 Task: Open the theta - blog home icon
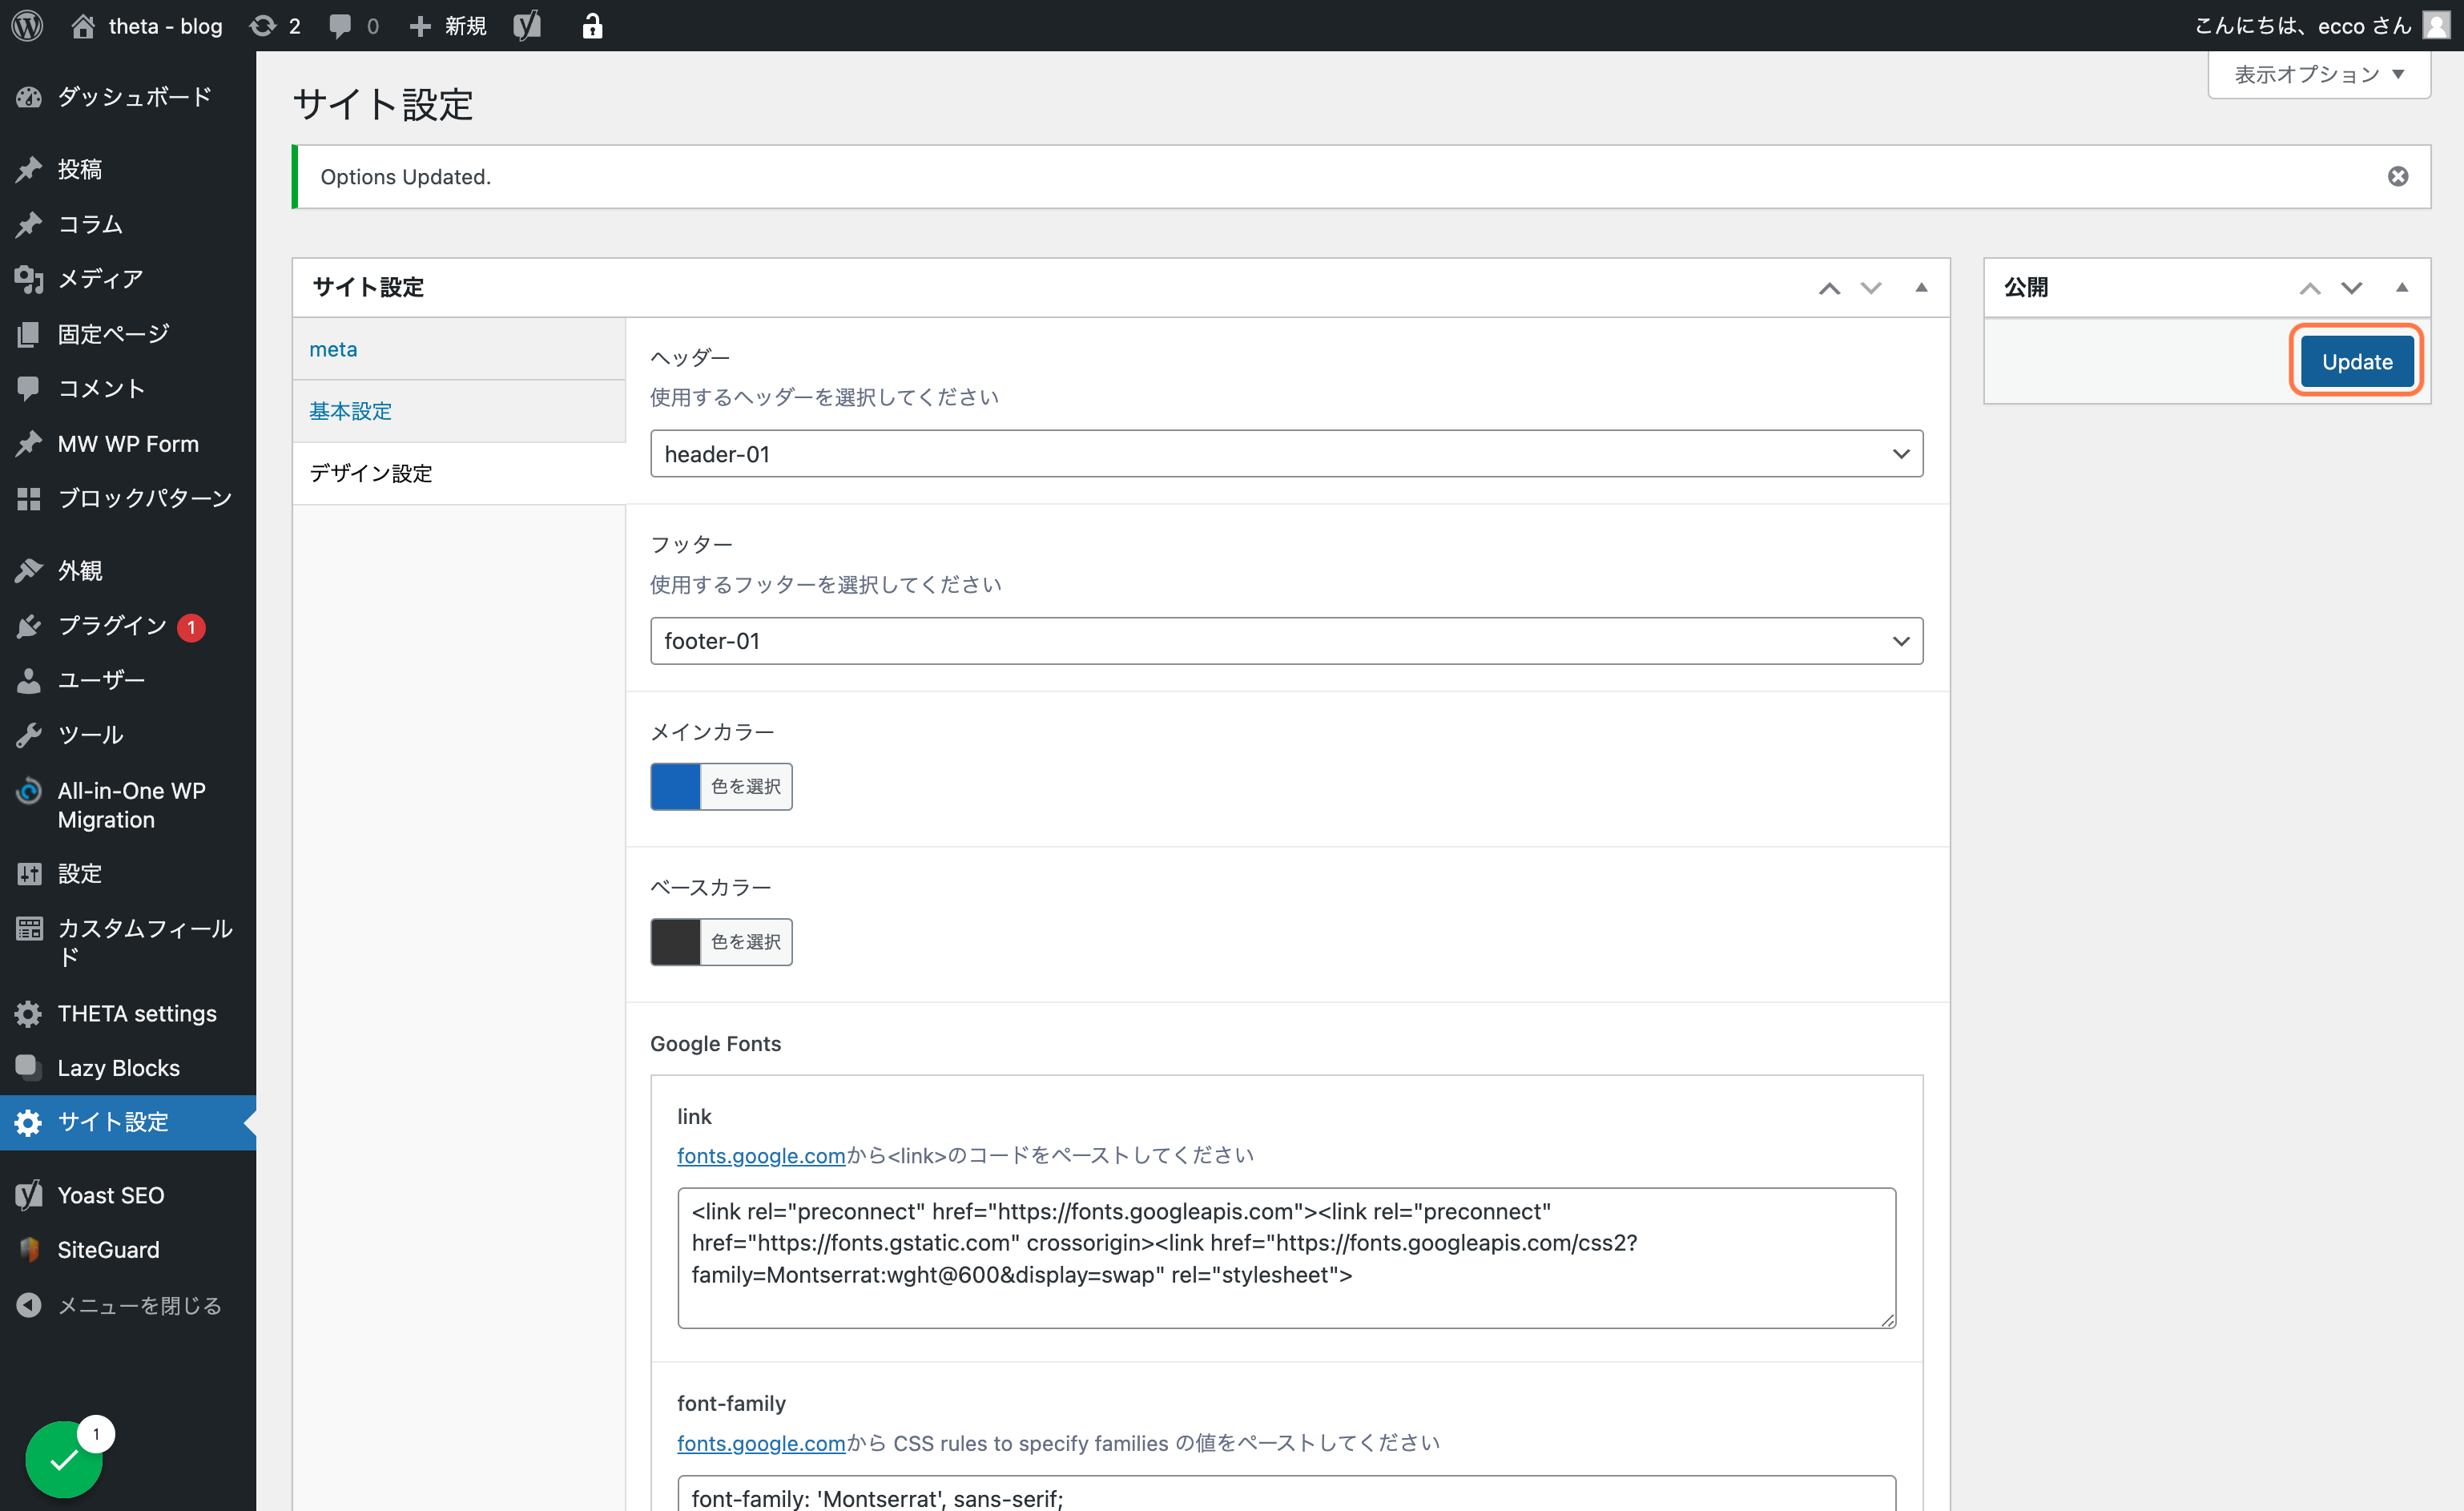point(83,25)
